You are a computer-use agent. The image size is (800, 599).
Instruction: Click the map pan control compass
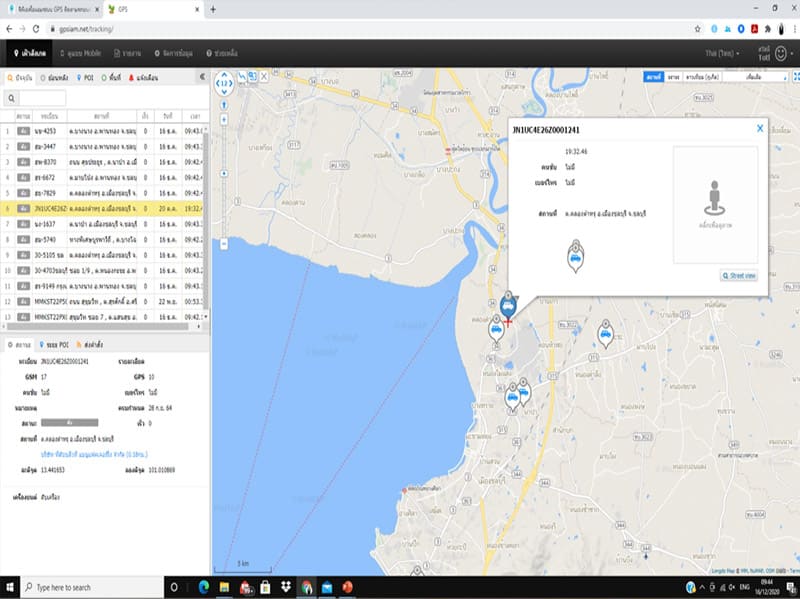(x=225, y=85)
